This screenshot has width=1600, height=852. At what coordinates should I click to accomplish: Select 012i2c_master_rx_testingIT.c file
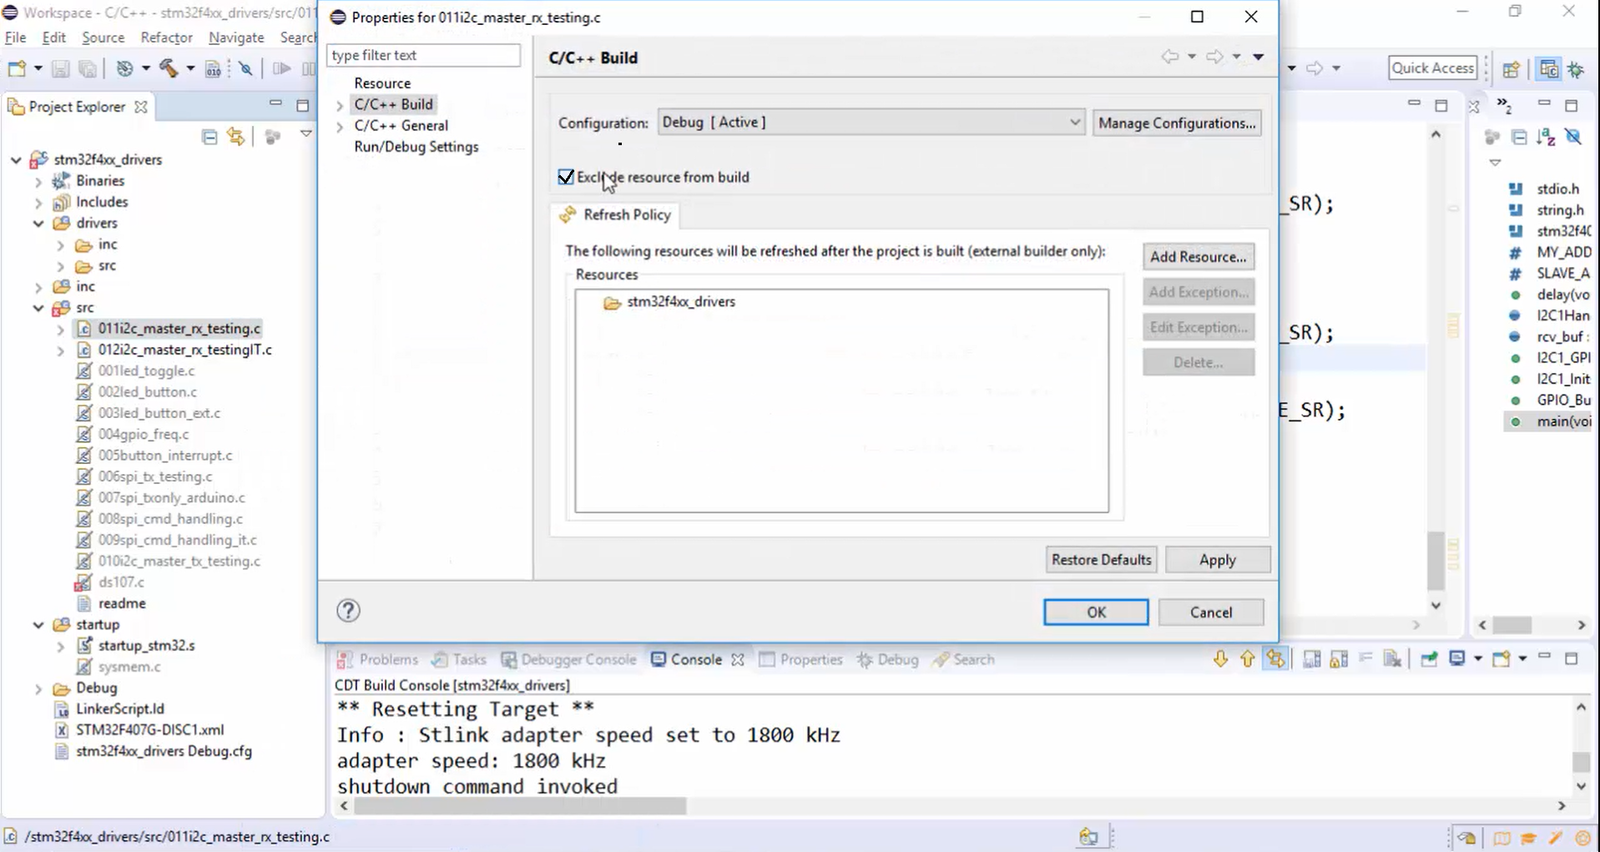click(x=184, y=350)
